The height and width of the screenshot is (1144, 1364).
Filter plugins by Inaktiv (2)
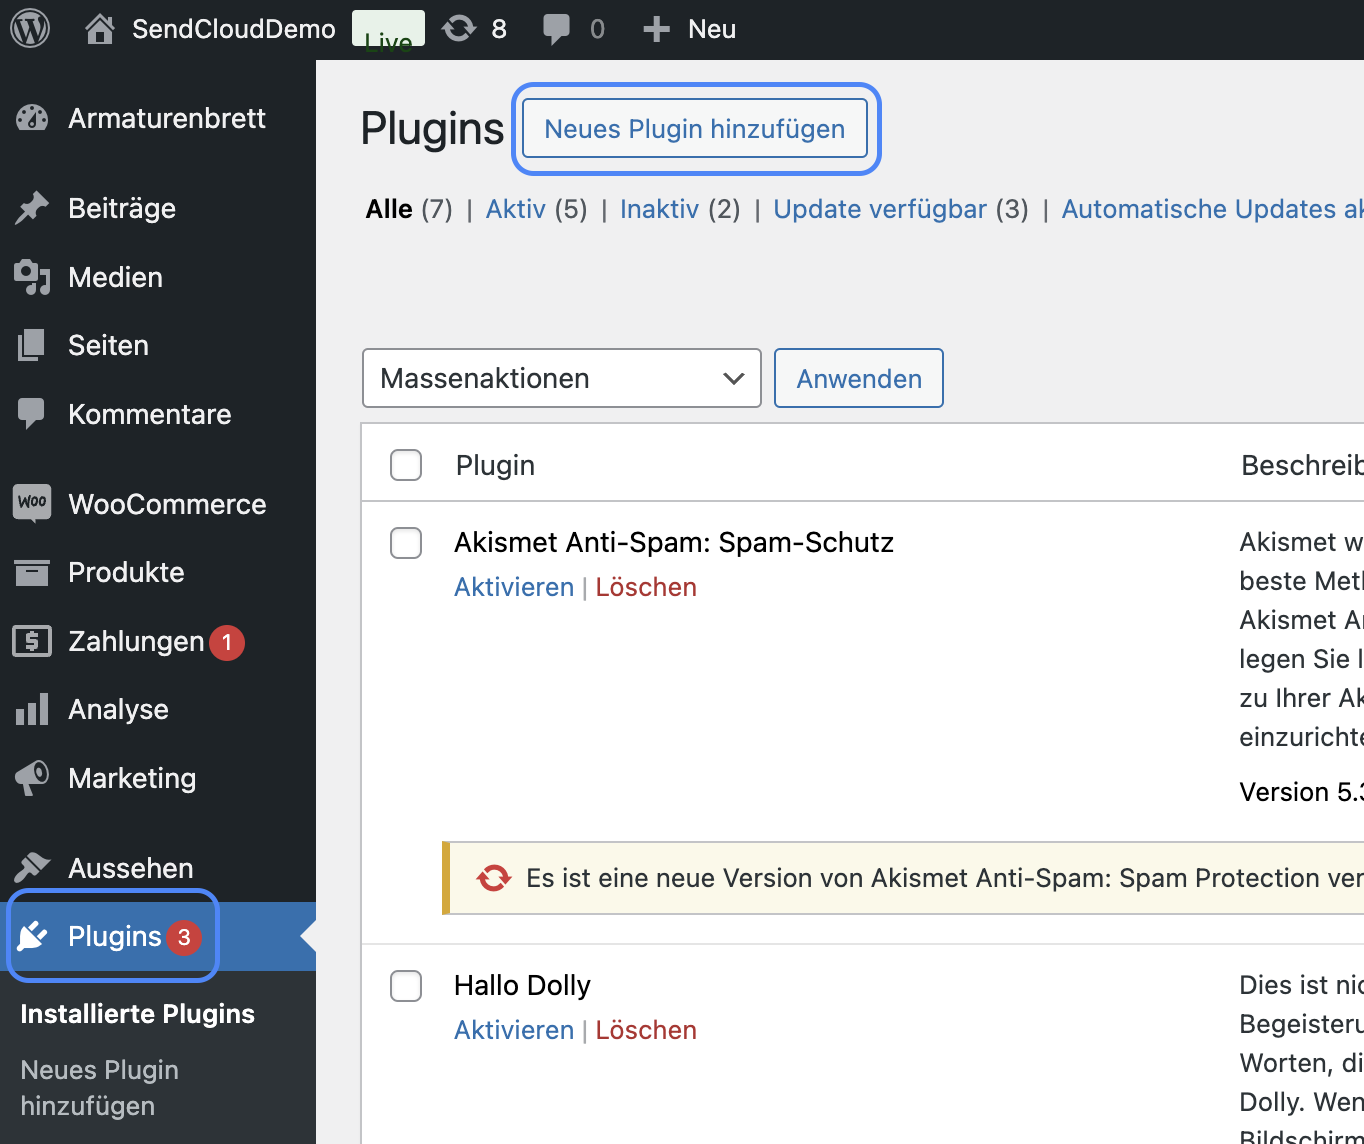[x=680, y=209]
